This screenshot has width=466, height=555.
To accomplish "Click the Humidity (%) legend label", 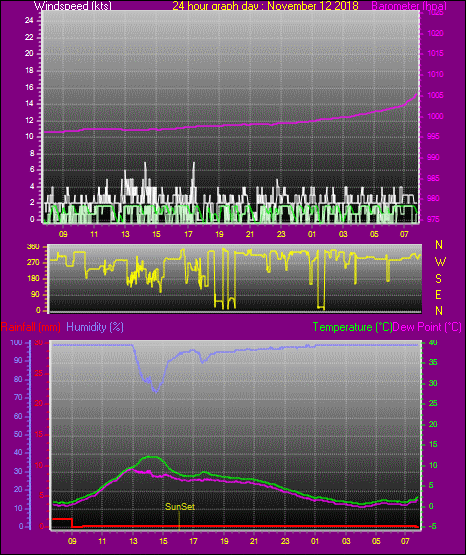I will 95,327.
